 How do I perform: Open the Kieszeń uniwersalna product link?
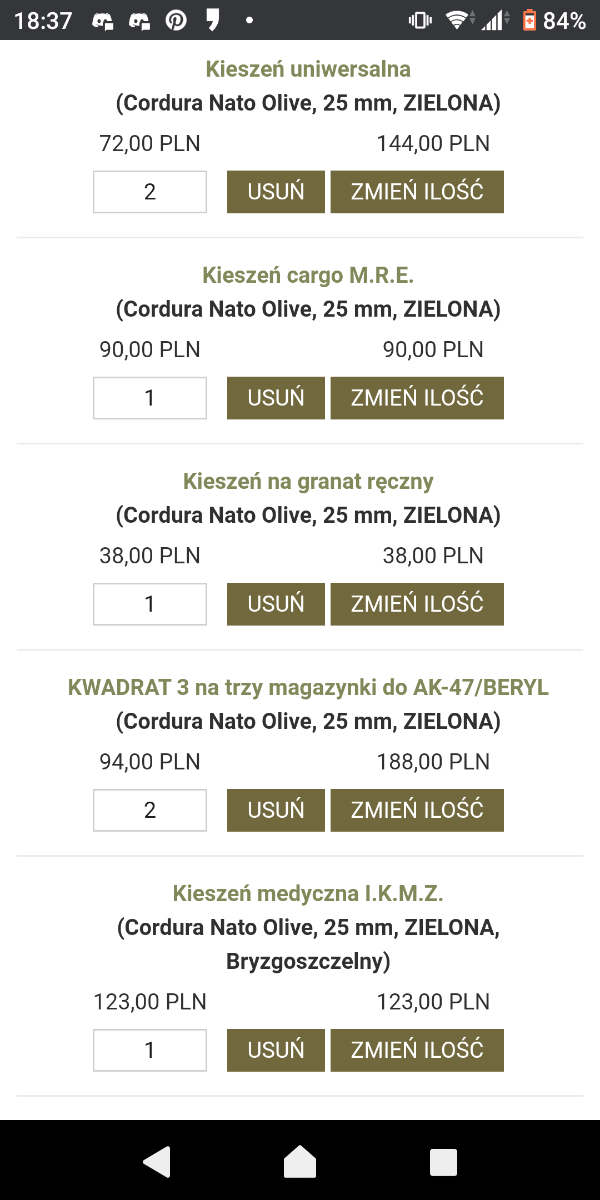point(308,69)
